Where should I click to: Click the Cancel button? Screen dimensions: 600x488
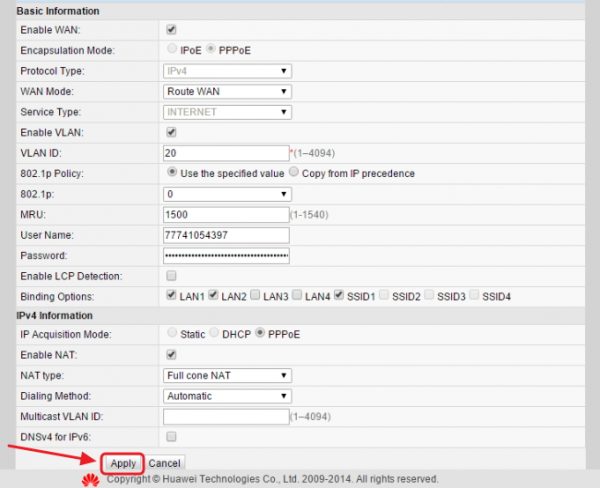click(165, 464)
